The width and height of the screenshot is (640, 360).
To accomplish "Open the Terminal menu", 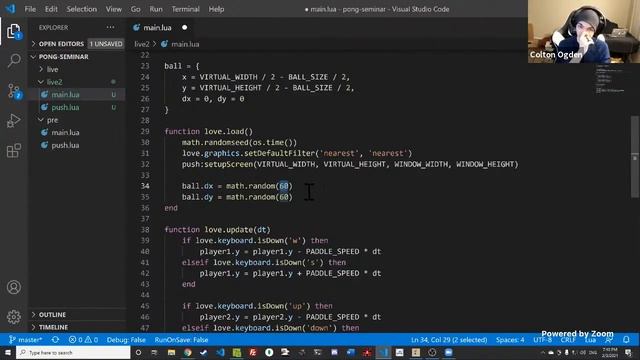I will click(x=185, y=9).
